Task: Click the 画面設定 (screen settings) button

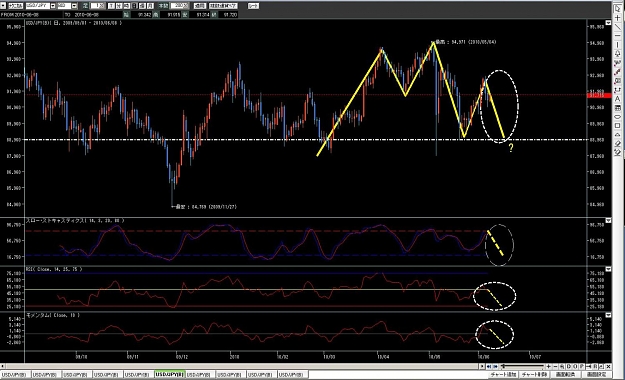Action: pyautogui.click(x=596, y=375)
